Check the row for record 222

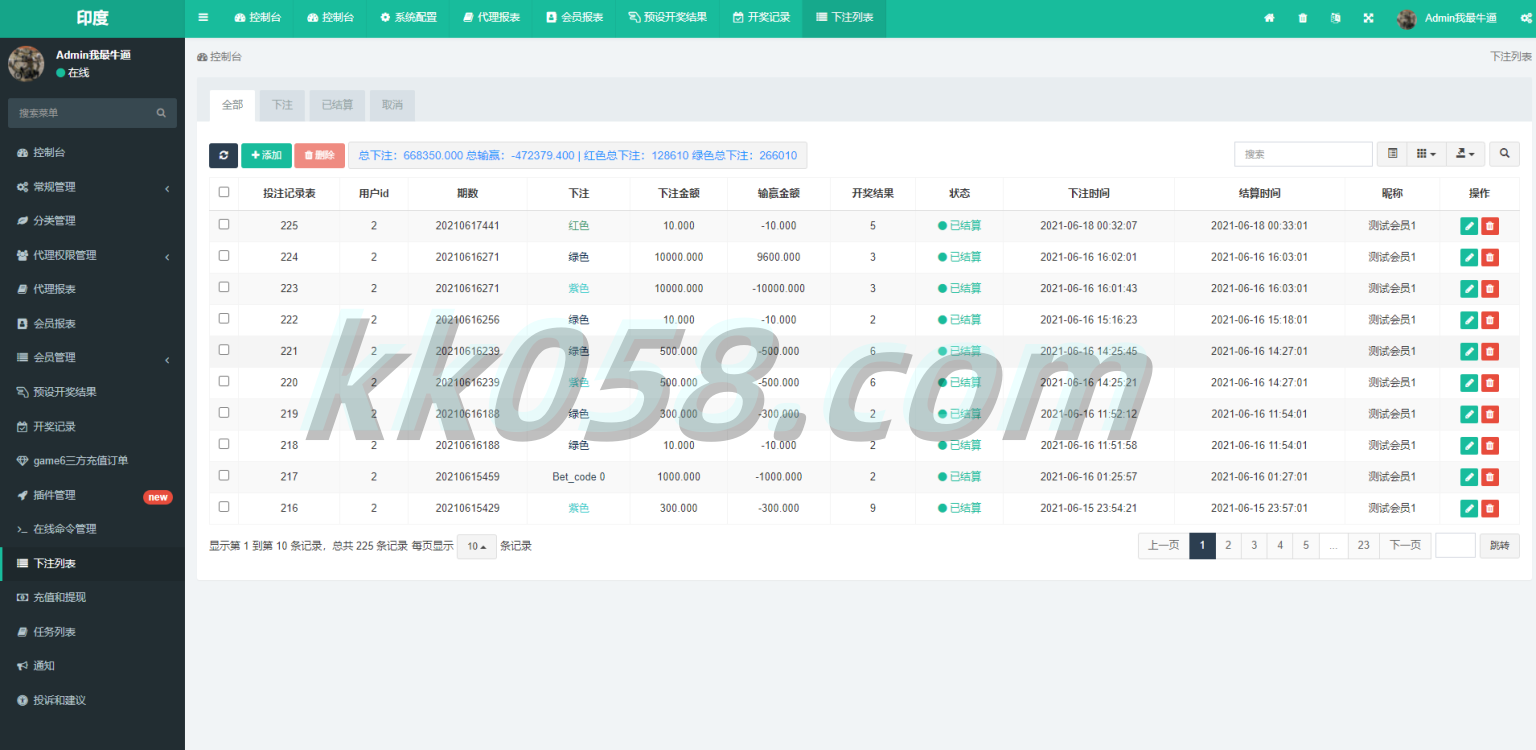[x=224, y=318]
